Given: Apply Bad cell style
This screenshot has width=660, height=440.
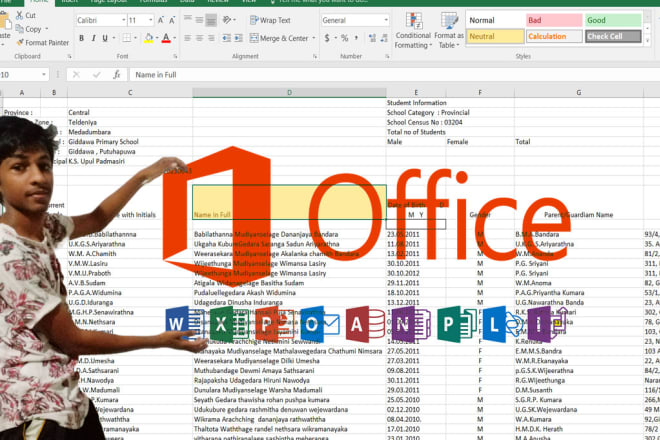Looking at the screenshot, I should [554, 20].
